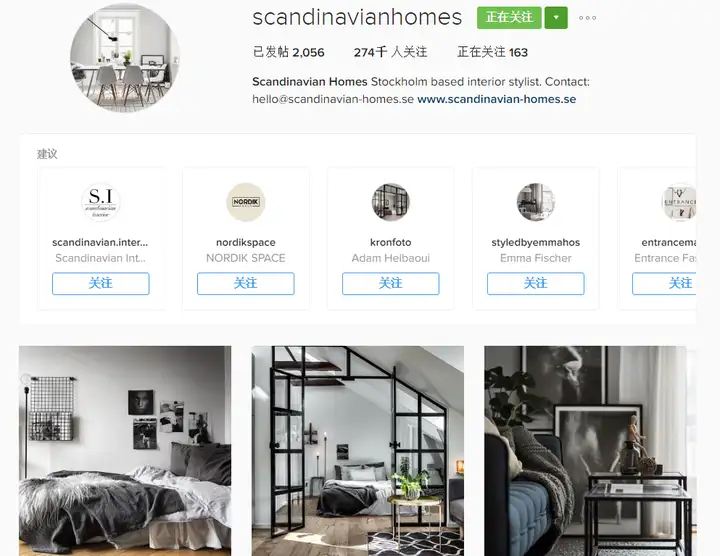Image resolution: width=720 pixels, height=556 pixels.
Task: Expand the green dropdown arrow next to following
Action: 556,18
